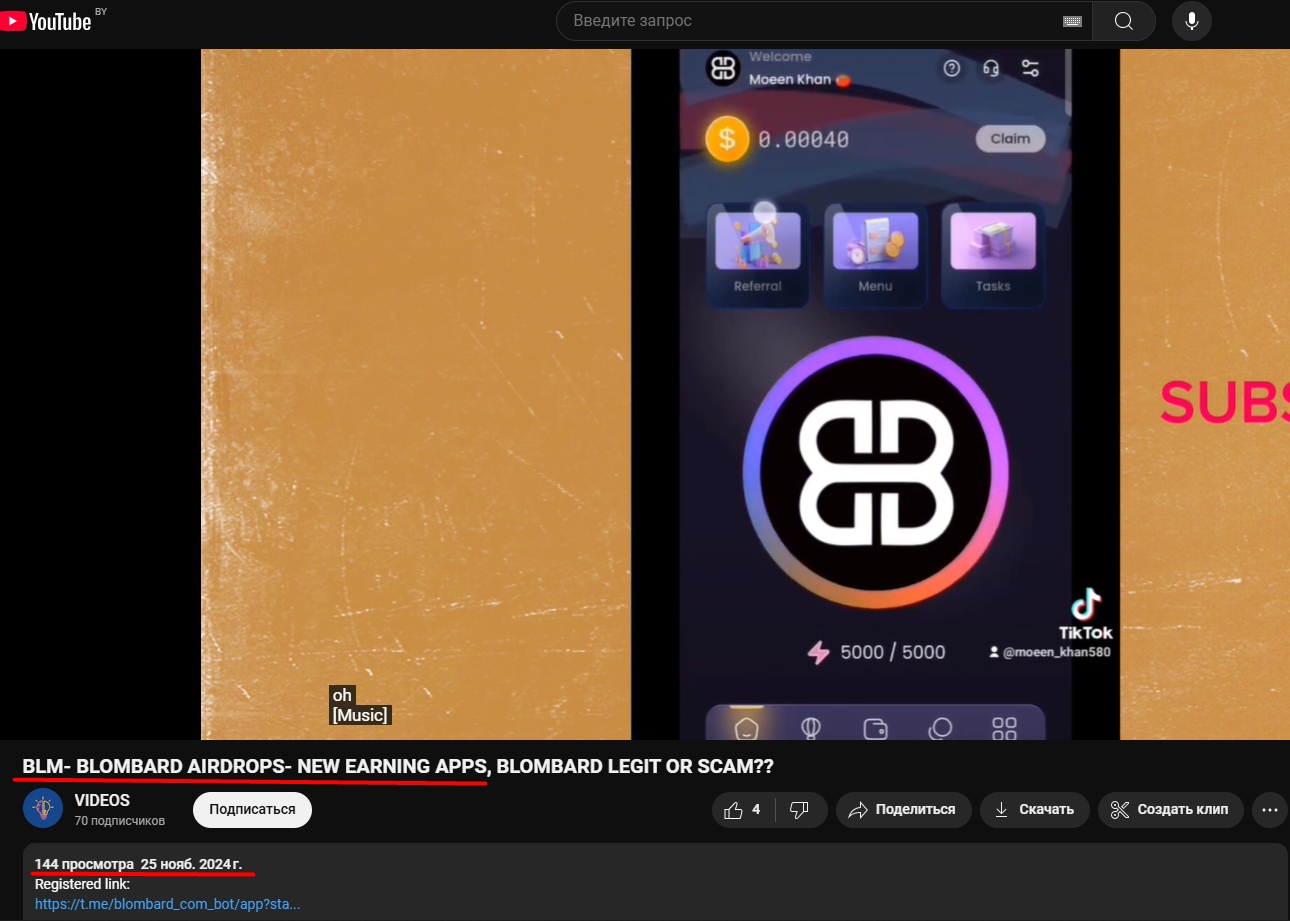Click the pink lightning energy icon
1290x921 pixels.
[819, 652]
